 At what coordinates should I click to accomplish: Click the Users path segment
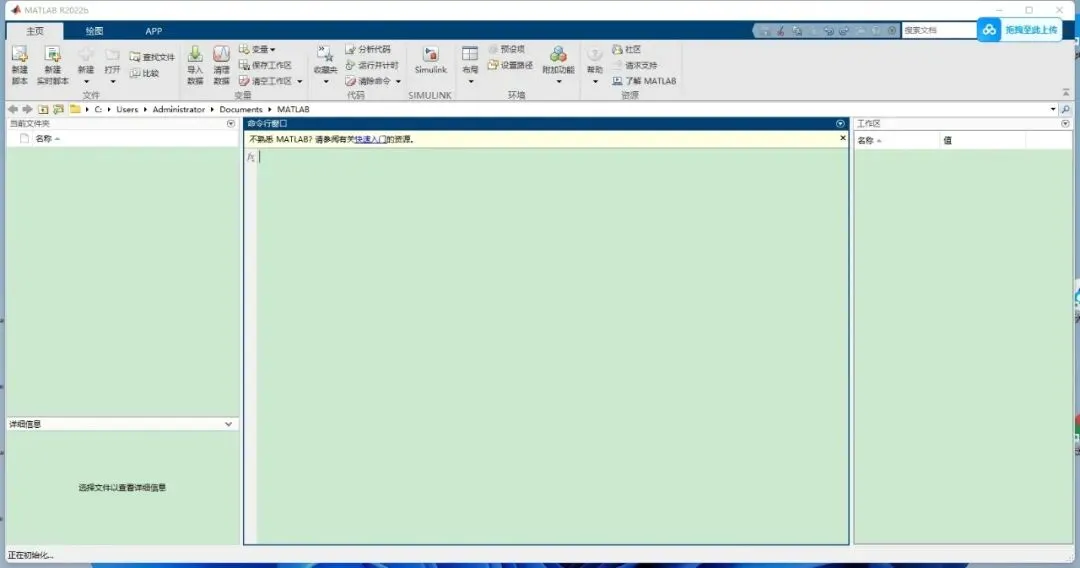127,109
